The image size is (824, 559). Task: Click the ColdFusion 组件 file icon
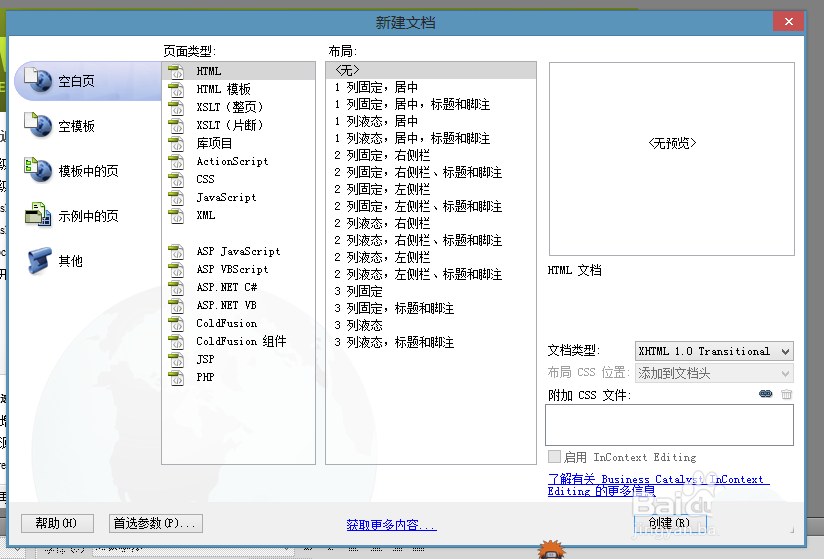point(177,341)
